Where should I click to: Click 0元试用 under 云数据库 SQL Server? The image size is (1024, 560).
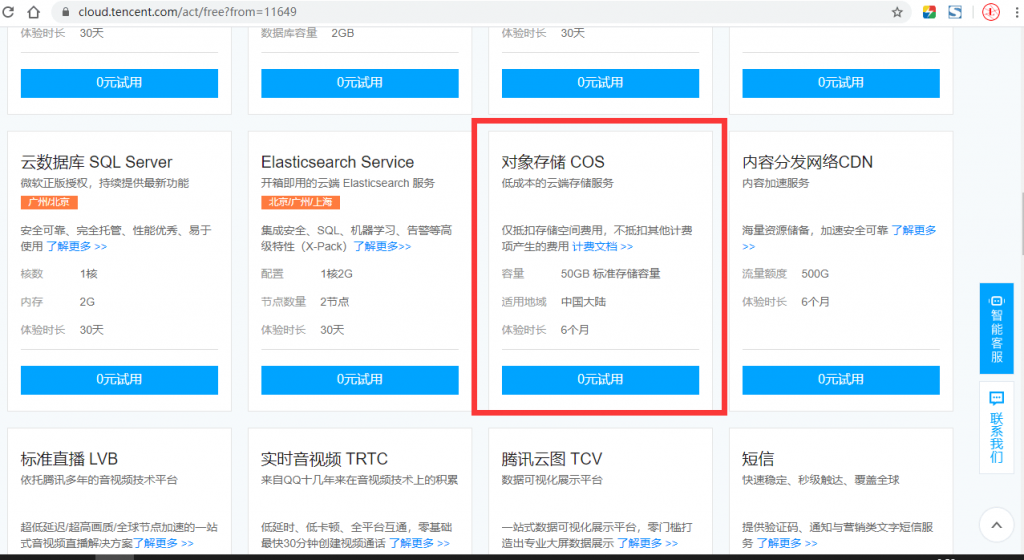[x=120, y=380]
